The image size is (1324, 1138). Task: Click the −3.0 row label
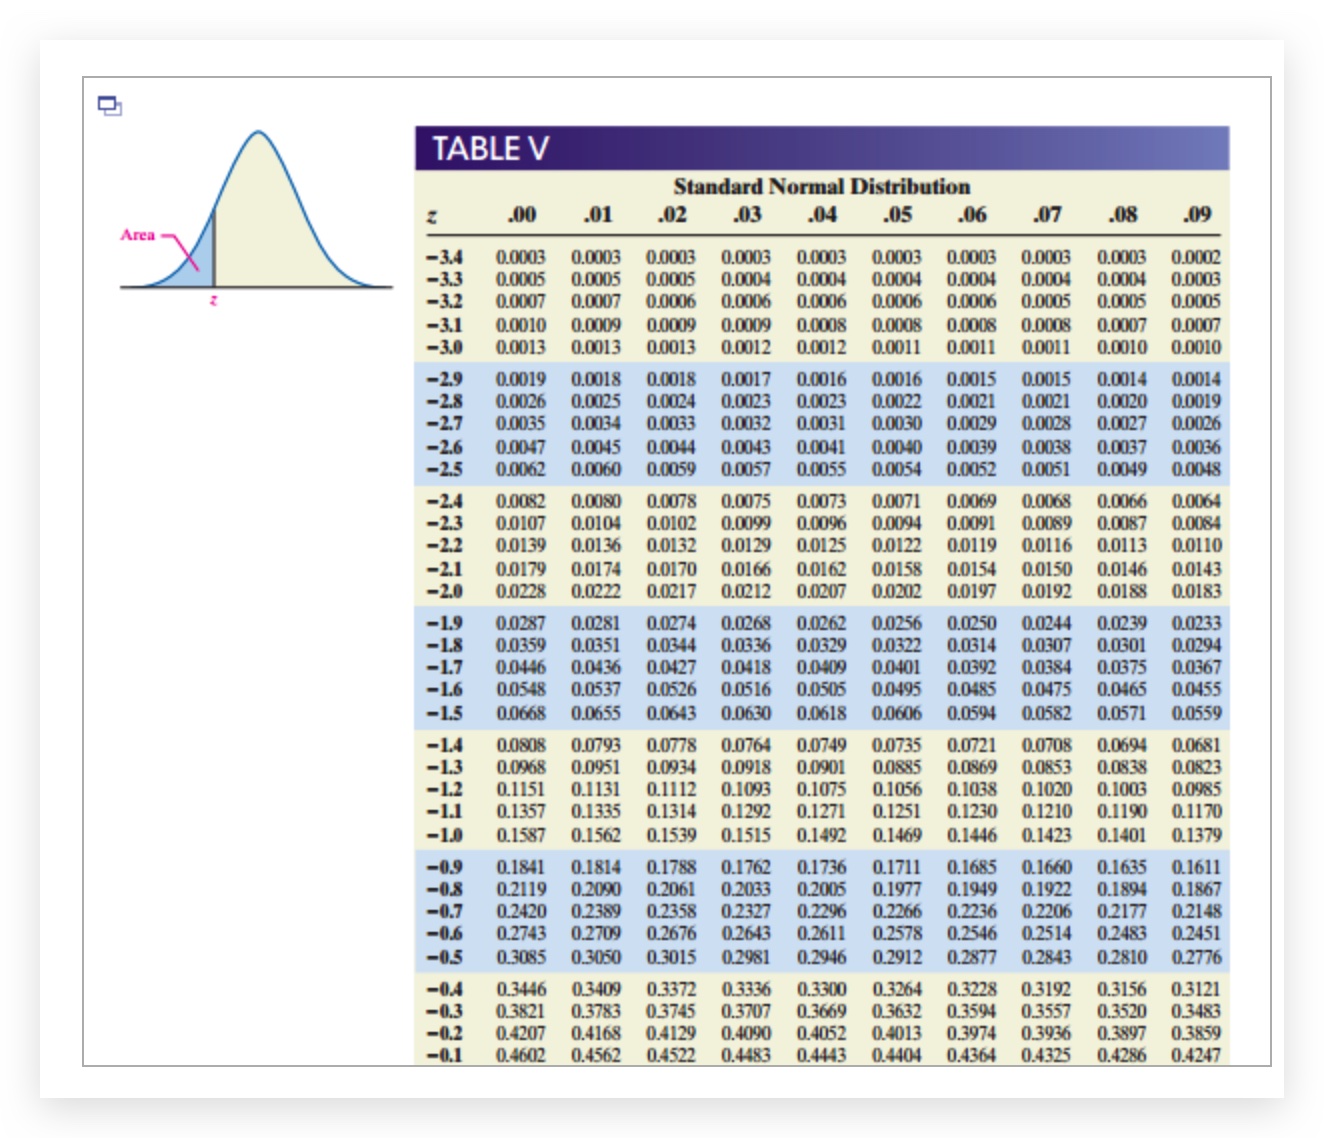444,347
